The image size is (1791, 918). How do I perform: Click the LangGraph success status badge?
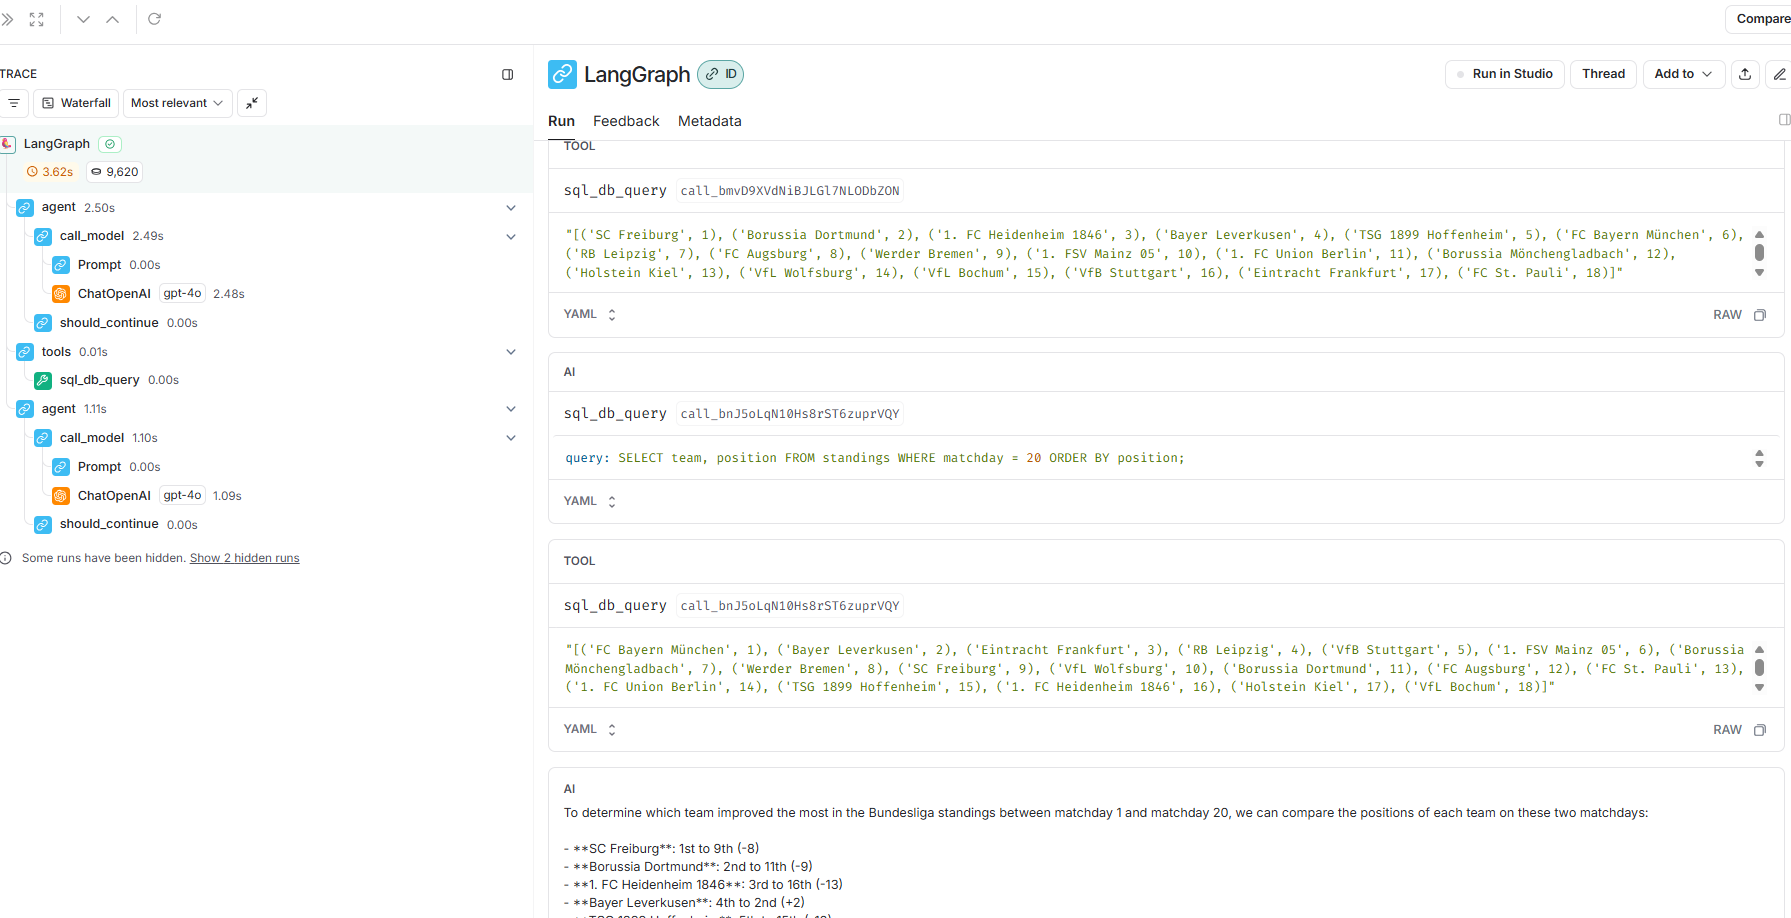[x=110, y=144]
